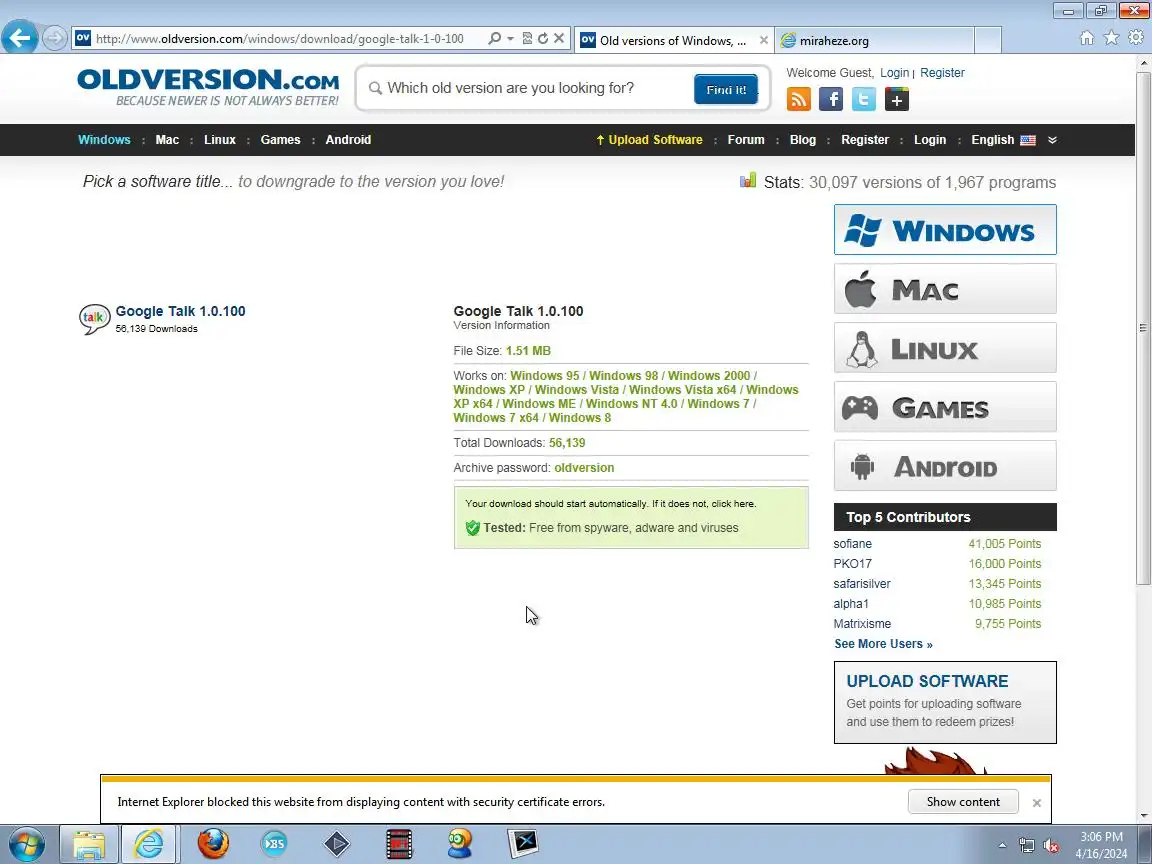Click the Register link beside Welcome Guest
This screenshot has width=1152, height=864.
click(942, 73)
